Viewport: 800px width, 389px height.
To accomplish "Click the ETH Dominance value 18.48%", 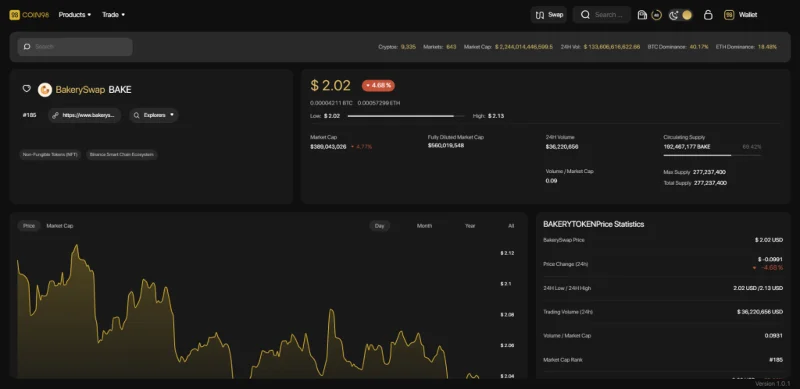I will point(767,47).
